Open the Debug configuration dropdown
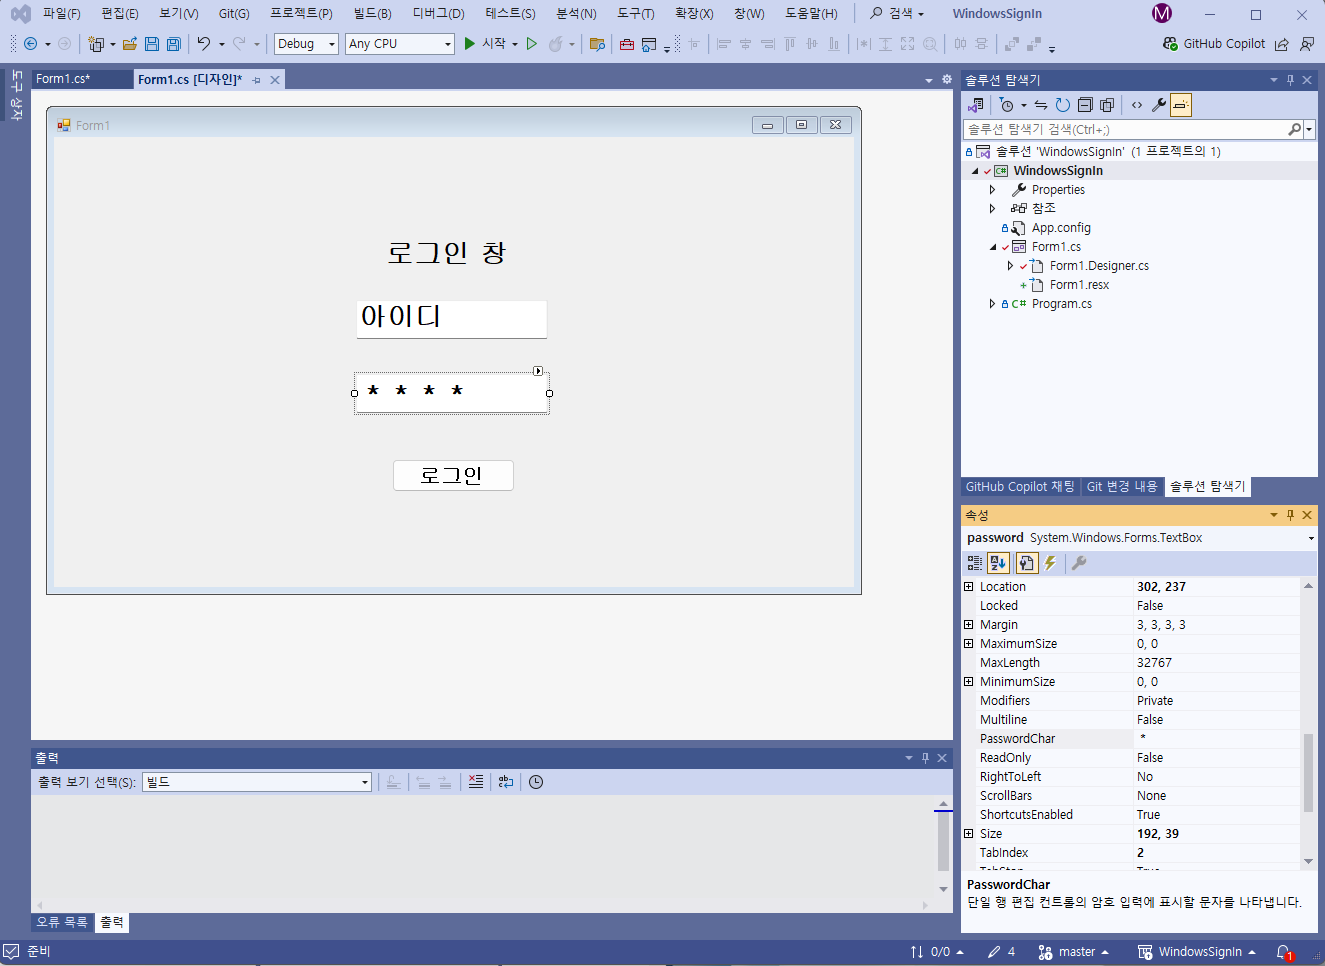1325x966 pixels. pyautogui.click(x=306, y=44)
